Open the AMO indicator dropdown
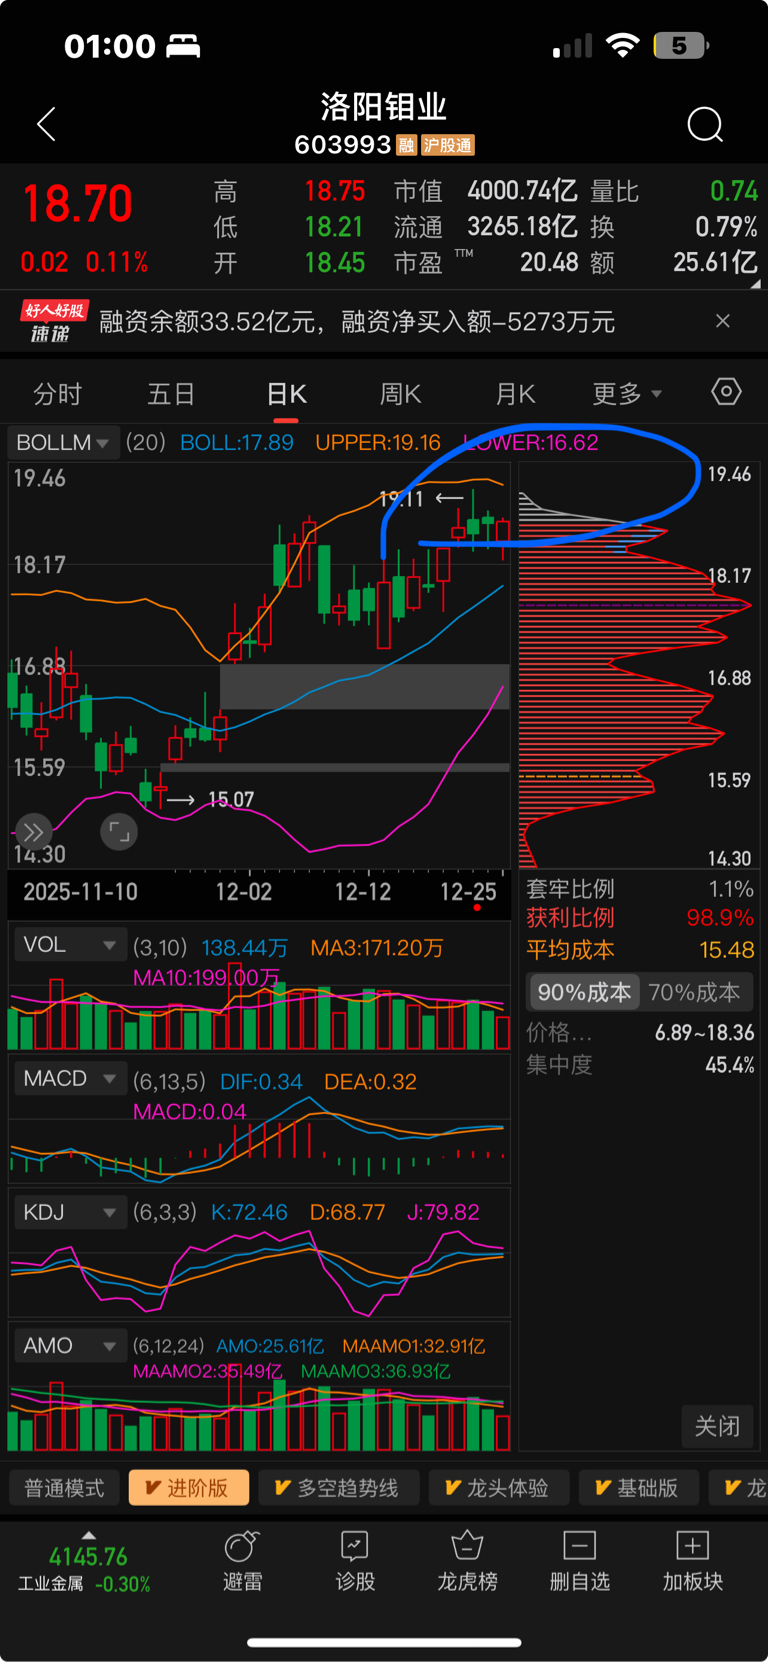This screenshot has height=1662, width=768. pos(69,1346)
